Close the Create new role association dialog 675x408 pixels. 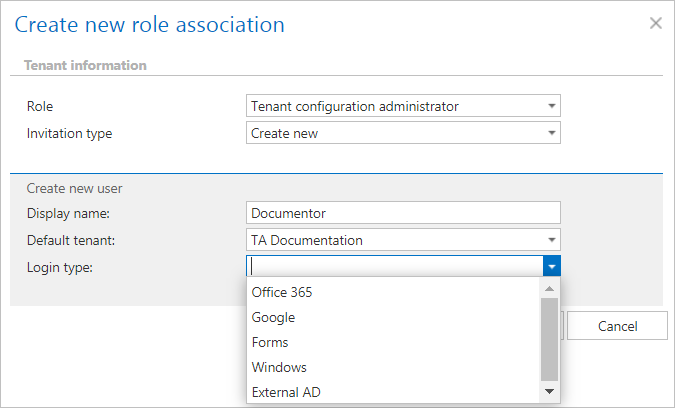pos(656,23)
